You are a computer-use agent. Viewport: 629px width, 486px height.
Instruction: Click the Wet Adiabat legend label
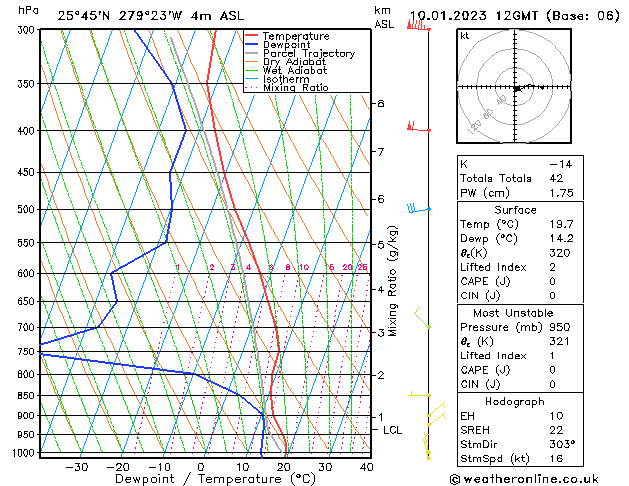pyautogui.click(x=295, y=71)
